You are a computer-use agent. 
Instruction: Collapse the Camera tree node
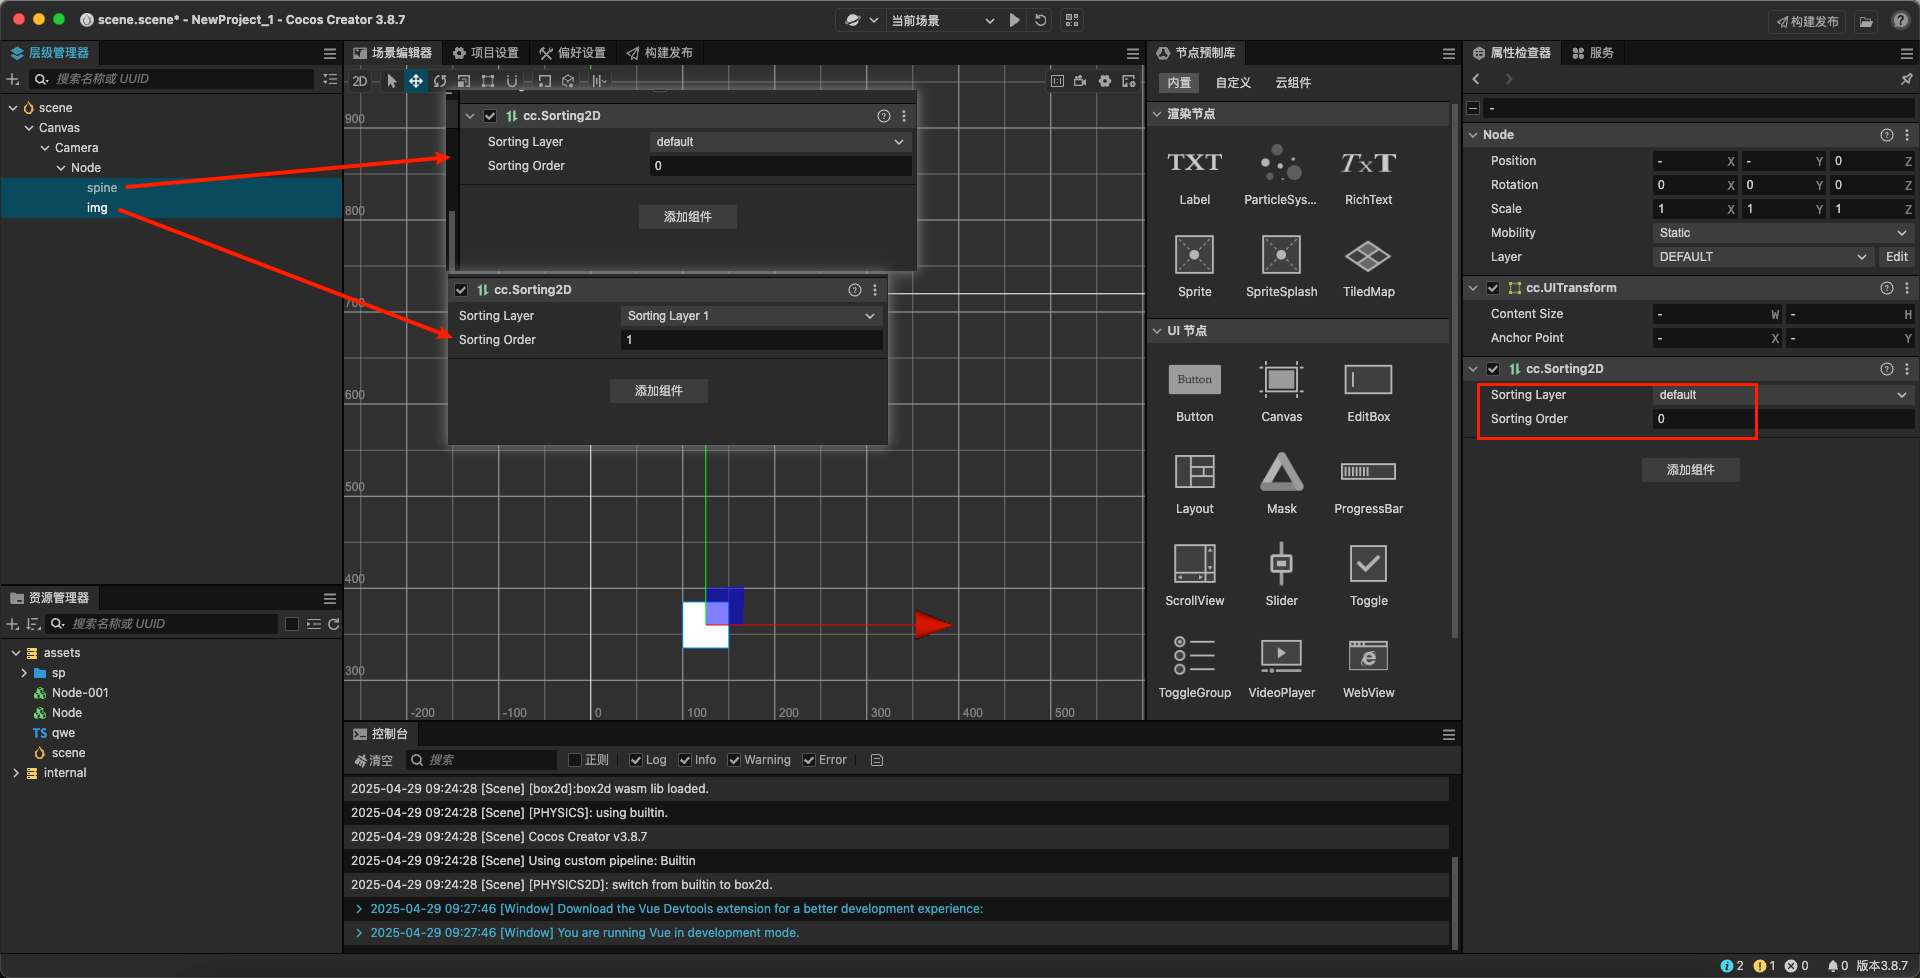tap(45, 148)
